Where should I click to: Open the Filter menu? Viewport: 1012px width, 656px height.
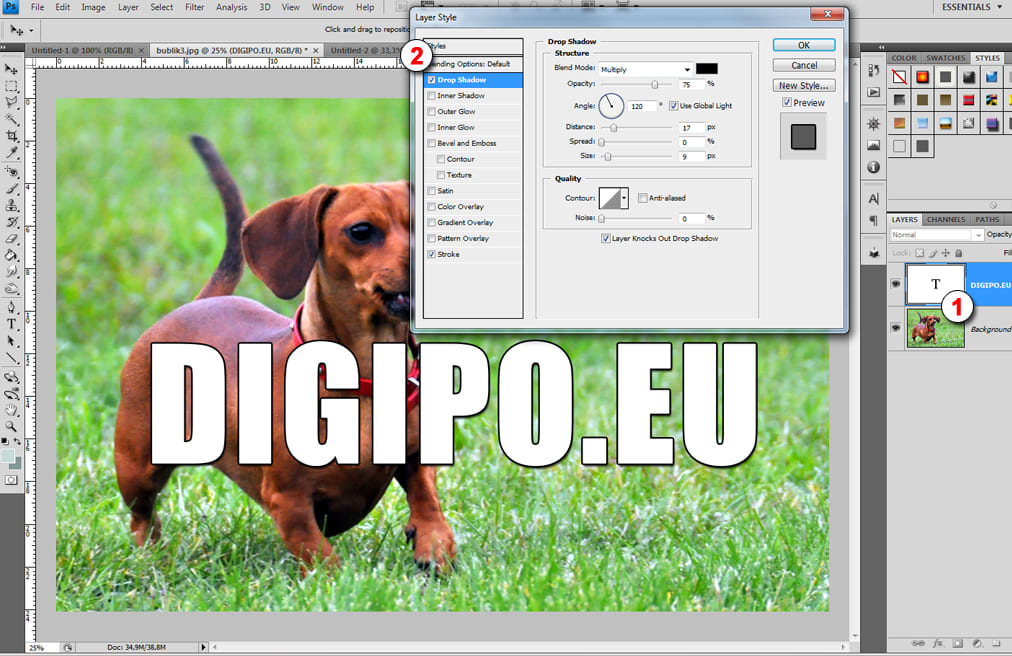pyautogui.click(x=193, y=7)
